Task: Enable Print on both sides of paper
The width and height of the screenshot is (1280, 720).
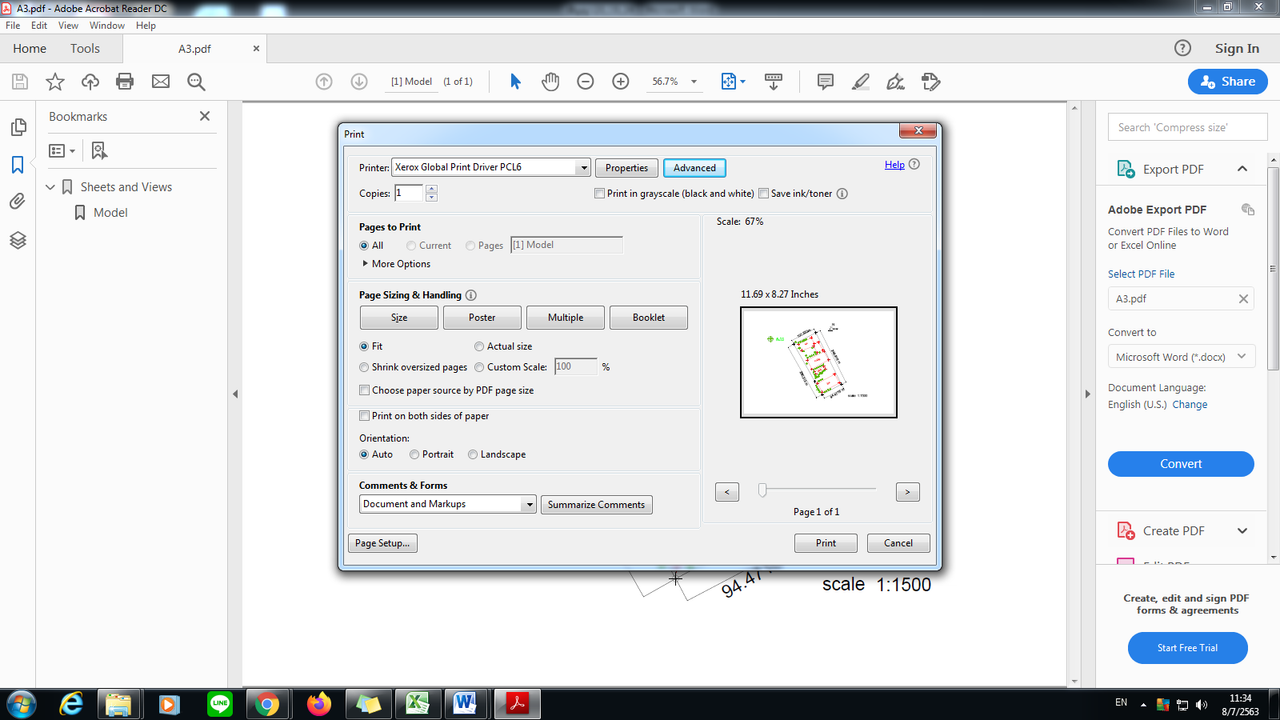Action: [364, 416]
